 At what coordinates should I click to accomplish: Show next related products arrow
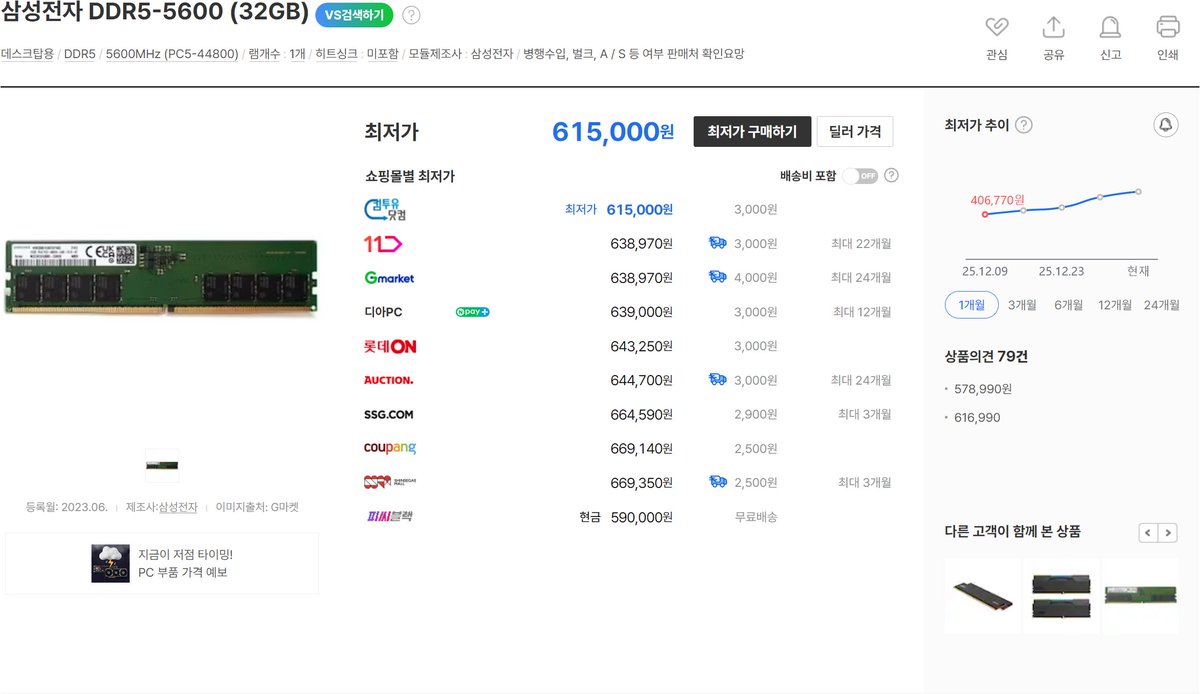(x=1167, y=532)
